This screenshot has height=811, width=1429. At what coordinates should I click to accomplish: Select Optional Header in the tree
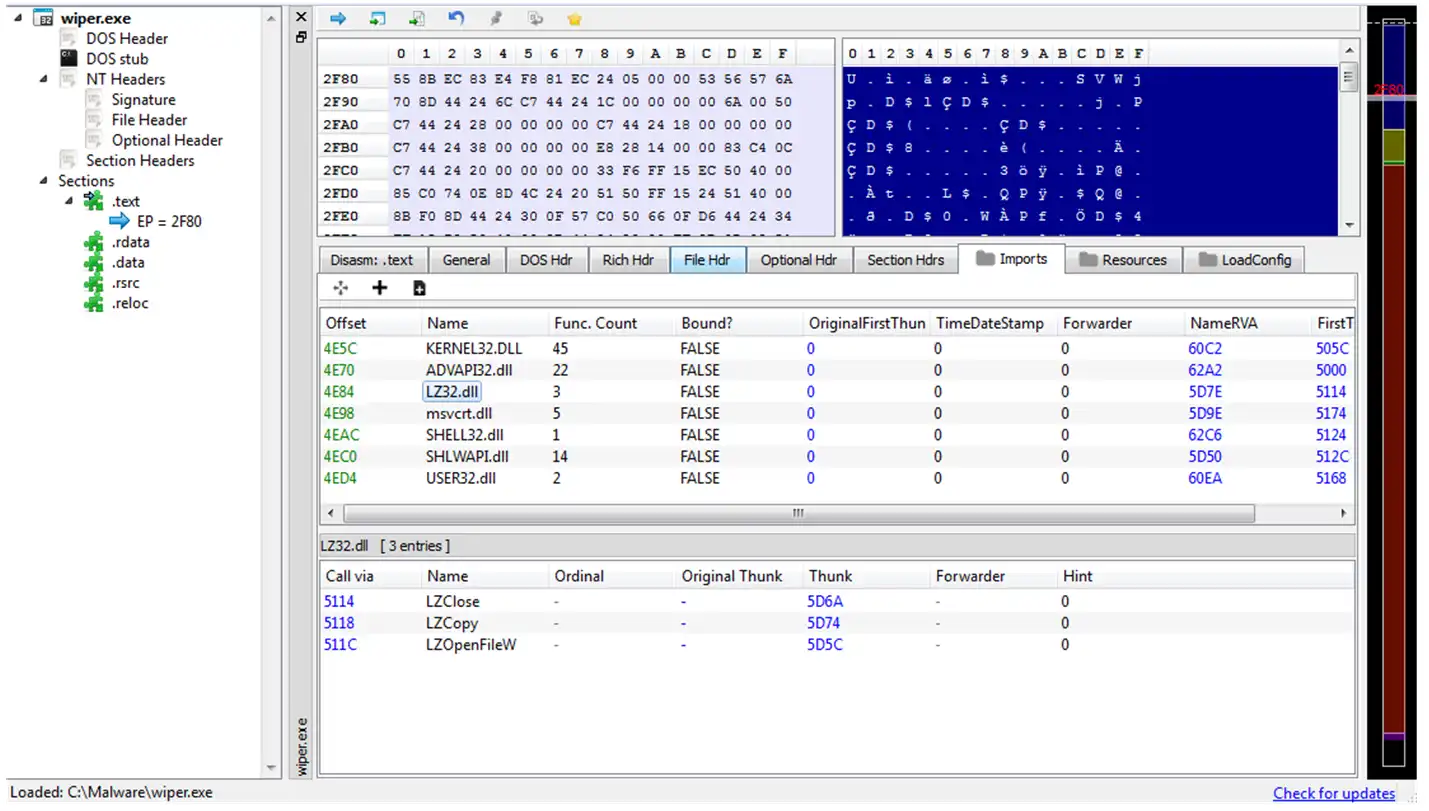point(167,140)
